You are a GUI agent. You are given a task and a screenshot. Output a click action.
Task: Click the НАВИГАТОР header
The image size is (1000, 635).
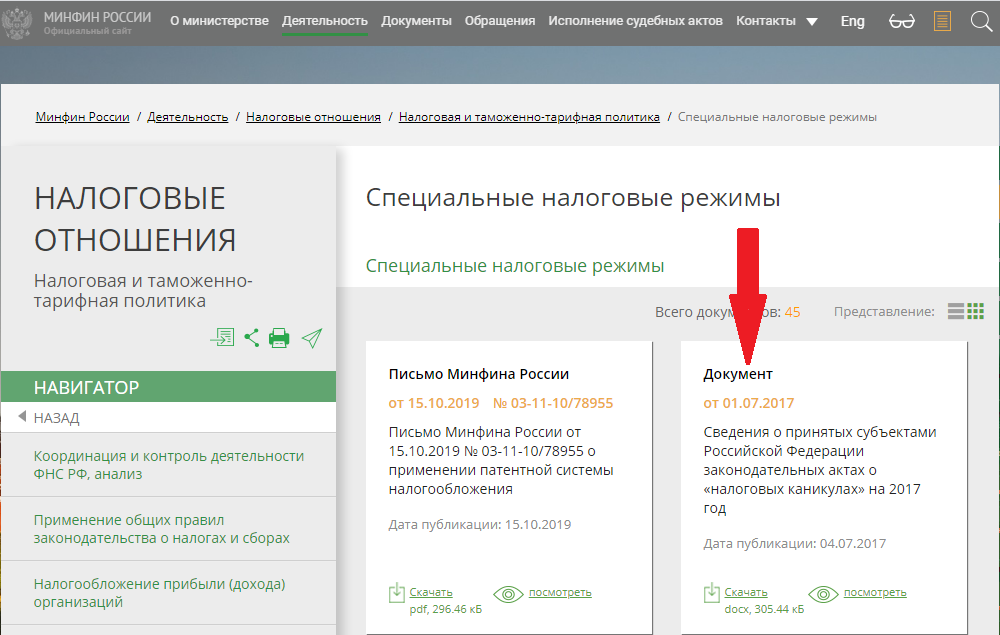(x=168, y=387)
